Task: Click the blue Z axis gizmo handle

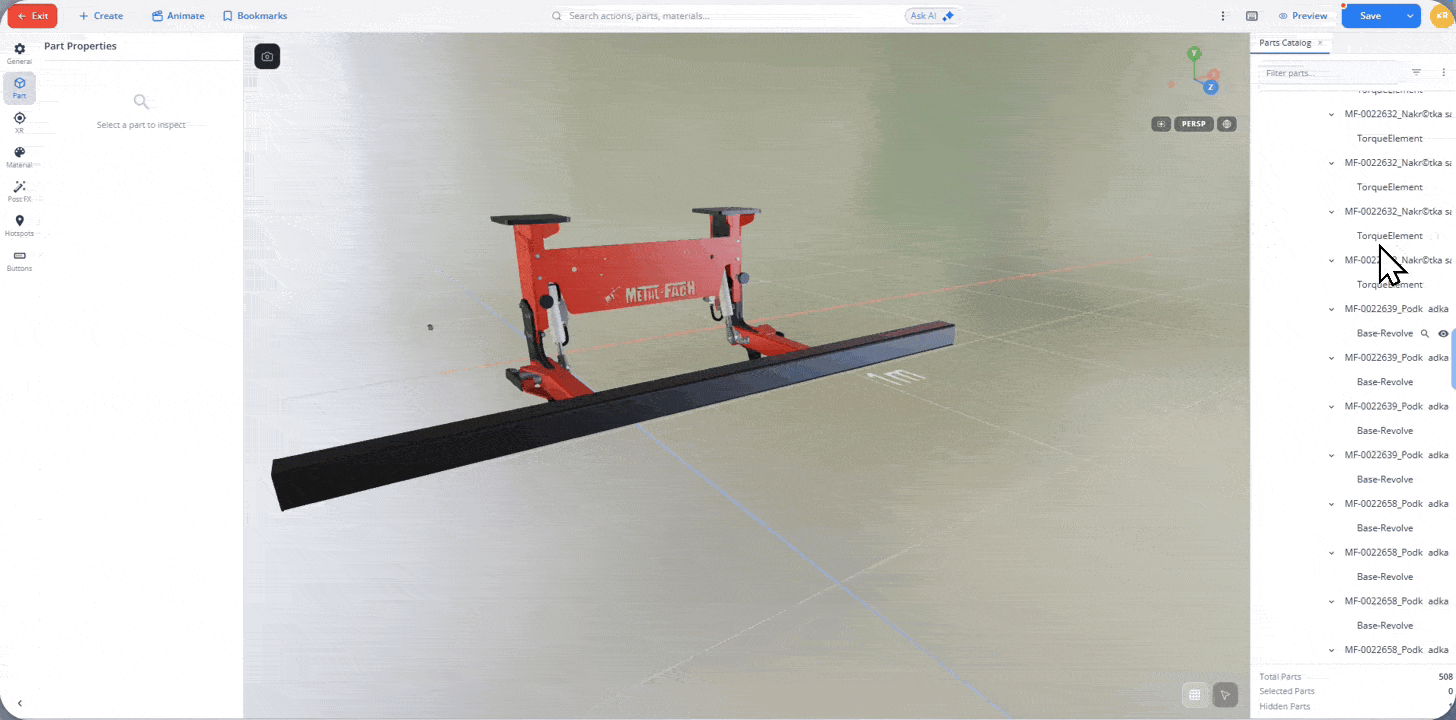Action: 1210,87
